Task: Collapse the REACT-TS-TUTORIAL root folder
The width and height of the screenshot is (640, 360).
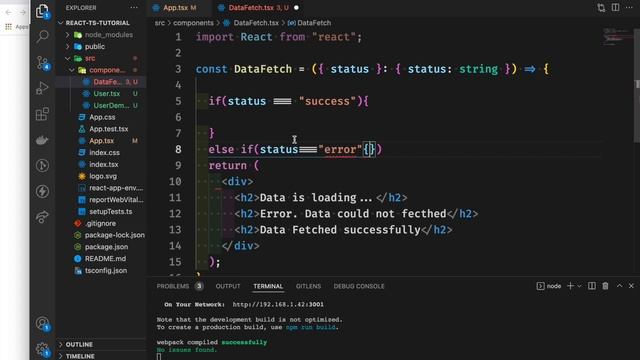Action: point(98,23)
